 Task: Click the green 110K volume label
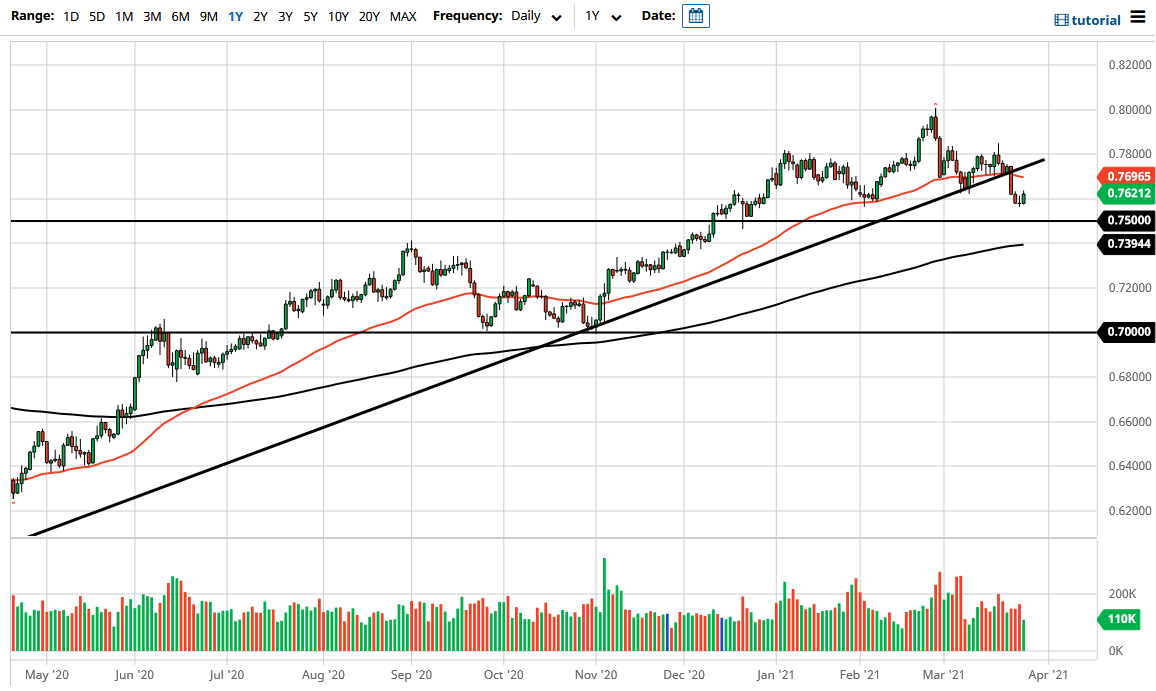(x=1120, y=619)
